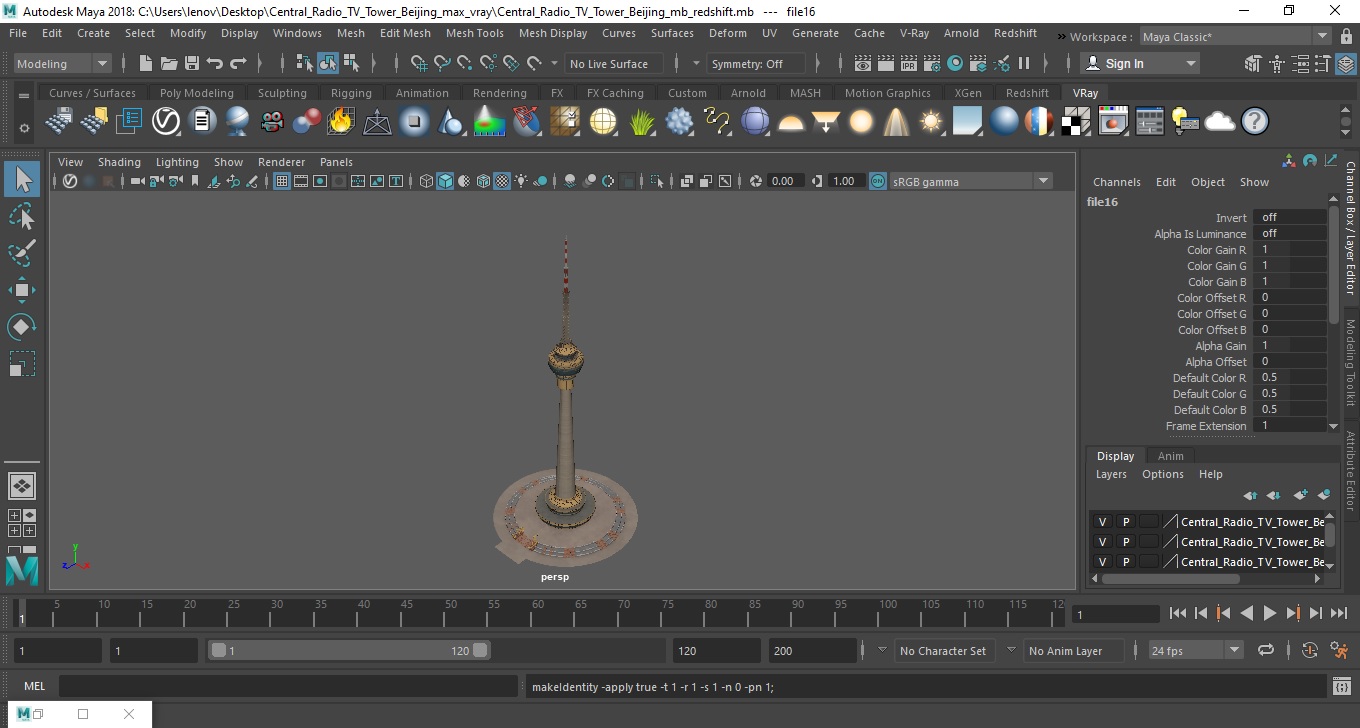Switch to the Anim layer tab
Image resolution: width=1360 pixels, height=728 pixels.
click(x=1170, y=456)
